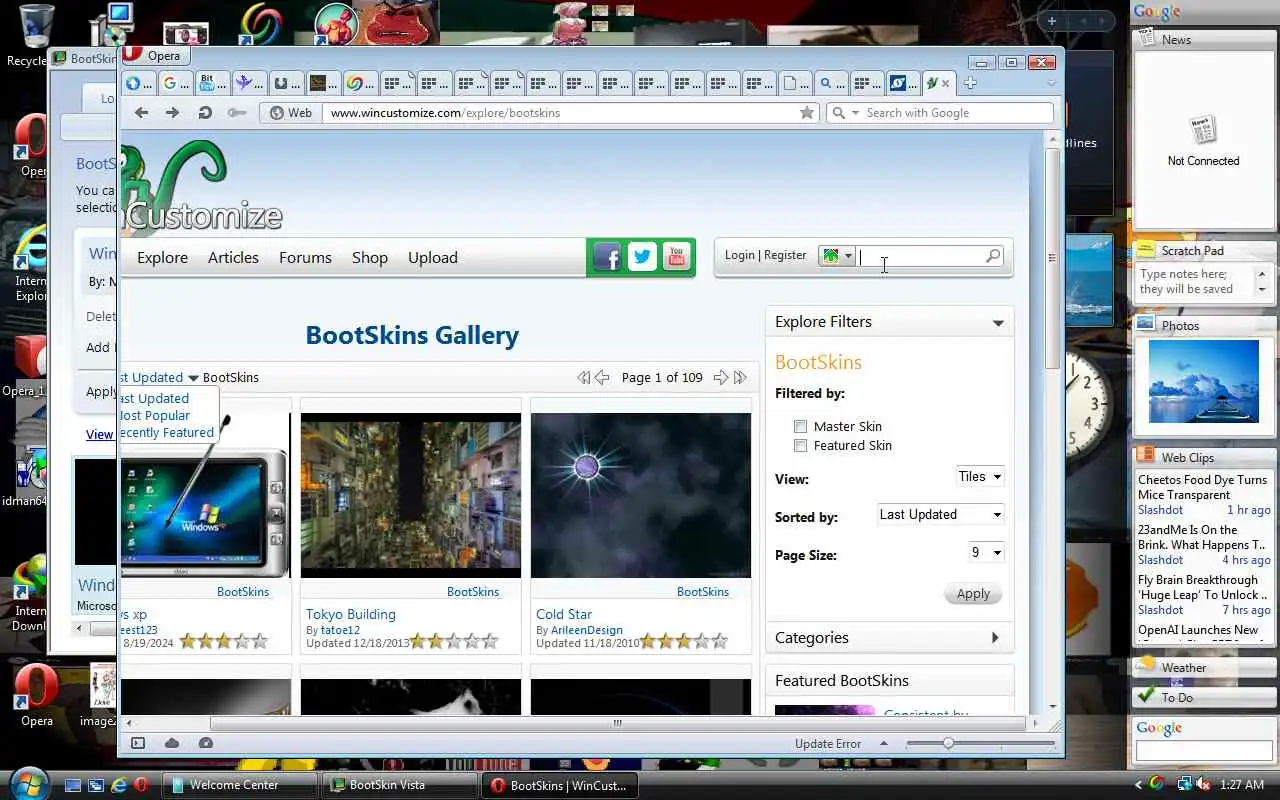1280x800 pixels.
Task: Open the password wand key icon
Action: click(236, 113)
